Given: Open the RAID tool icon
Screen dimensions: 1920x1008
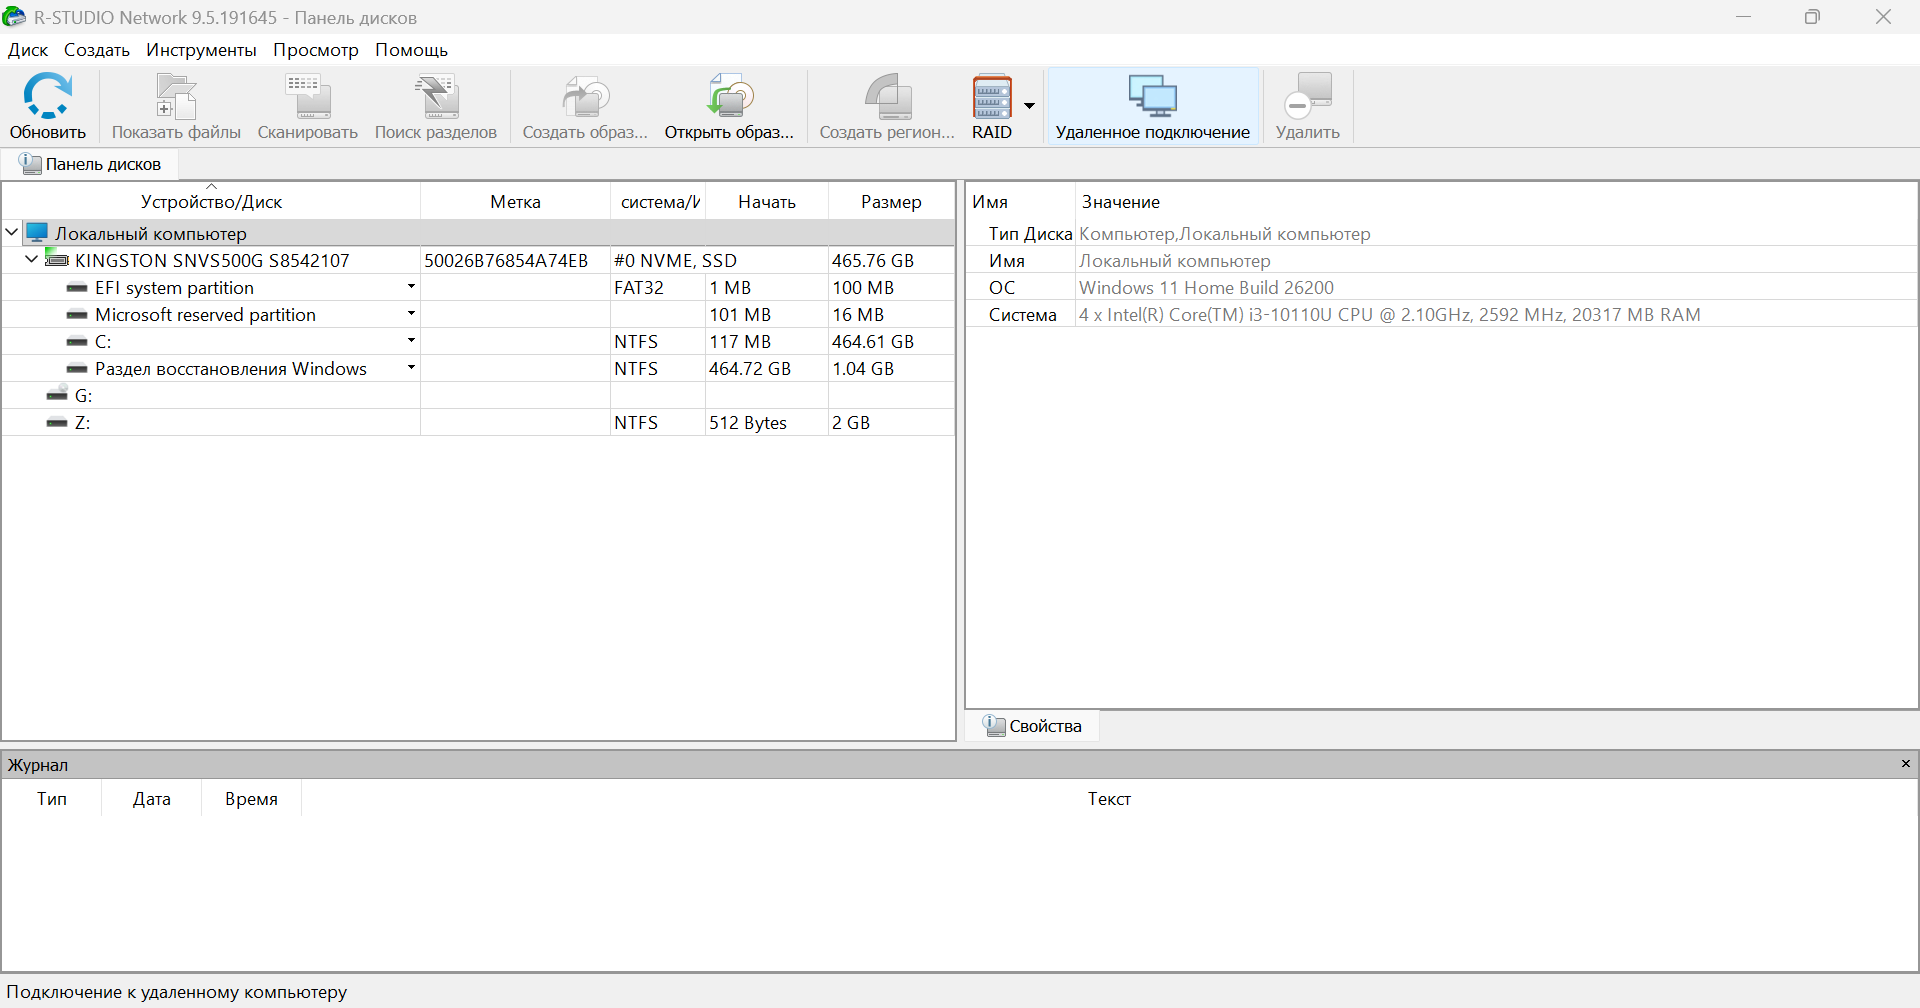Looking at the screenshot, I should 992,98.
